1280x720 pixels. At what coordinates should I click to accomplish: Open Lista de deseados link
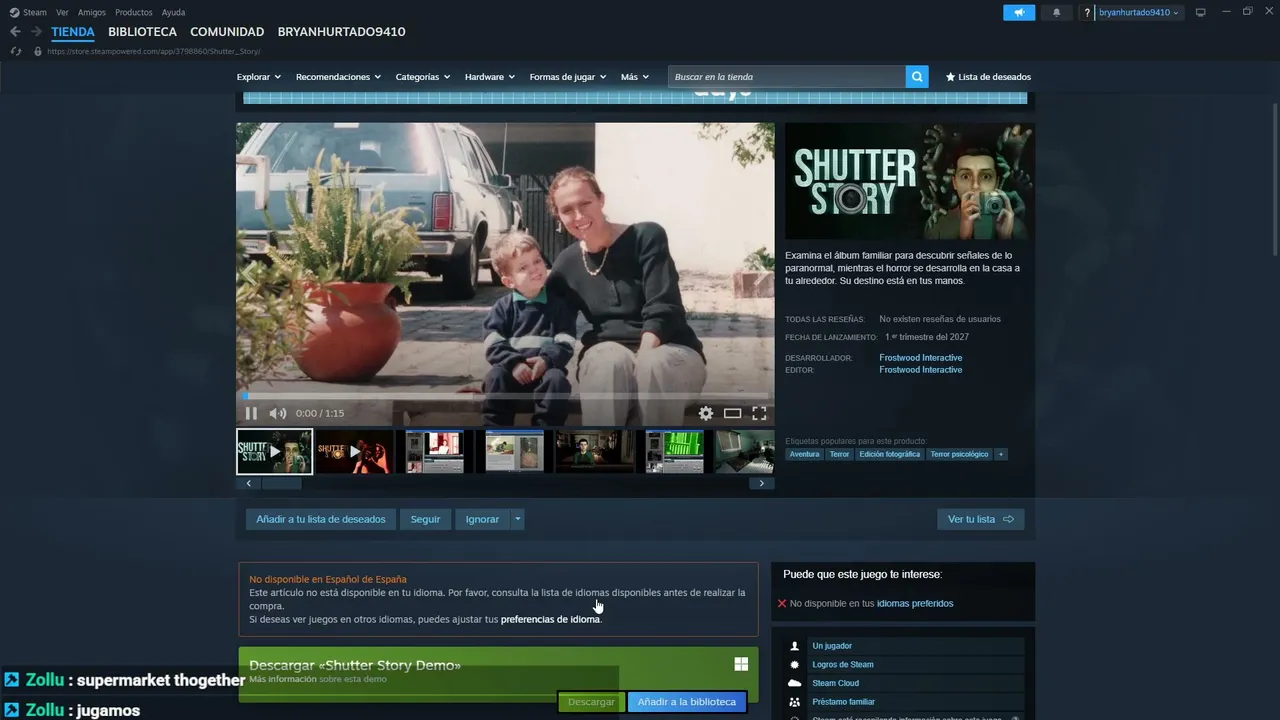(988, 77)
